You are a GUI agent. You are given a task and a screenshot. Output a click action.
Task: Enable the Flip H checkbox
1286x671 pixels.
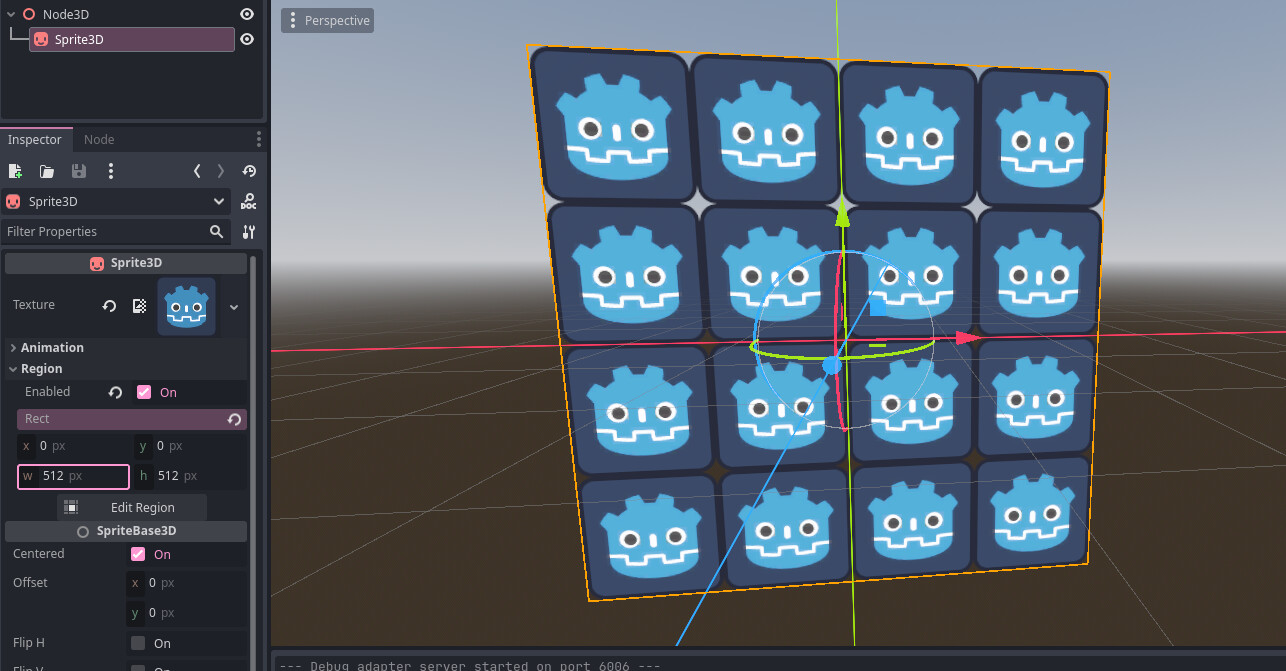coord(138,643)
